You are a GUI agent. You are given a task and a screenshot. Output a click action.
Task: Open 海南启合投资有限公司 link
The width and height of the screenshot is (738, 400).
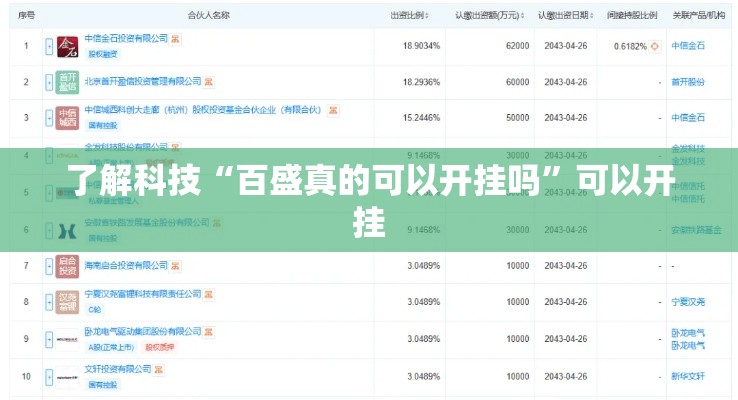click(x=126, y=265)
